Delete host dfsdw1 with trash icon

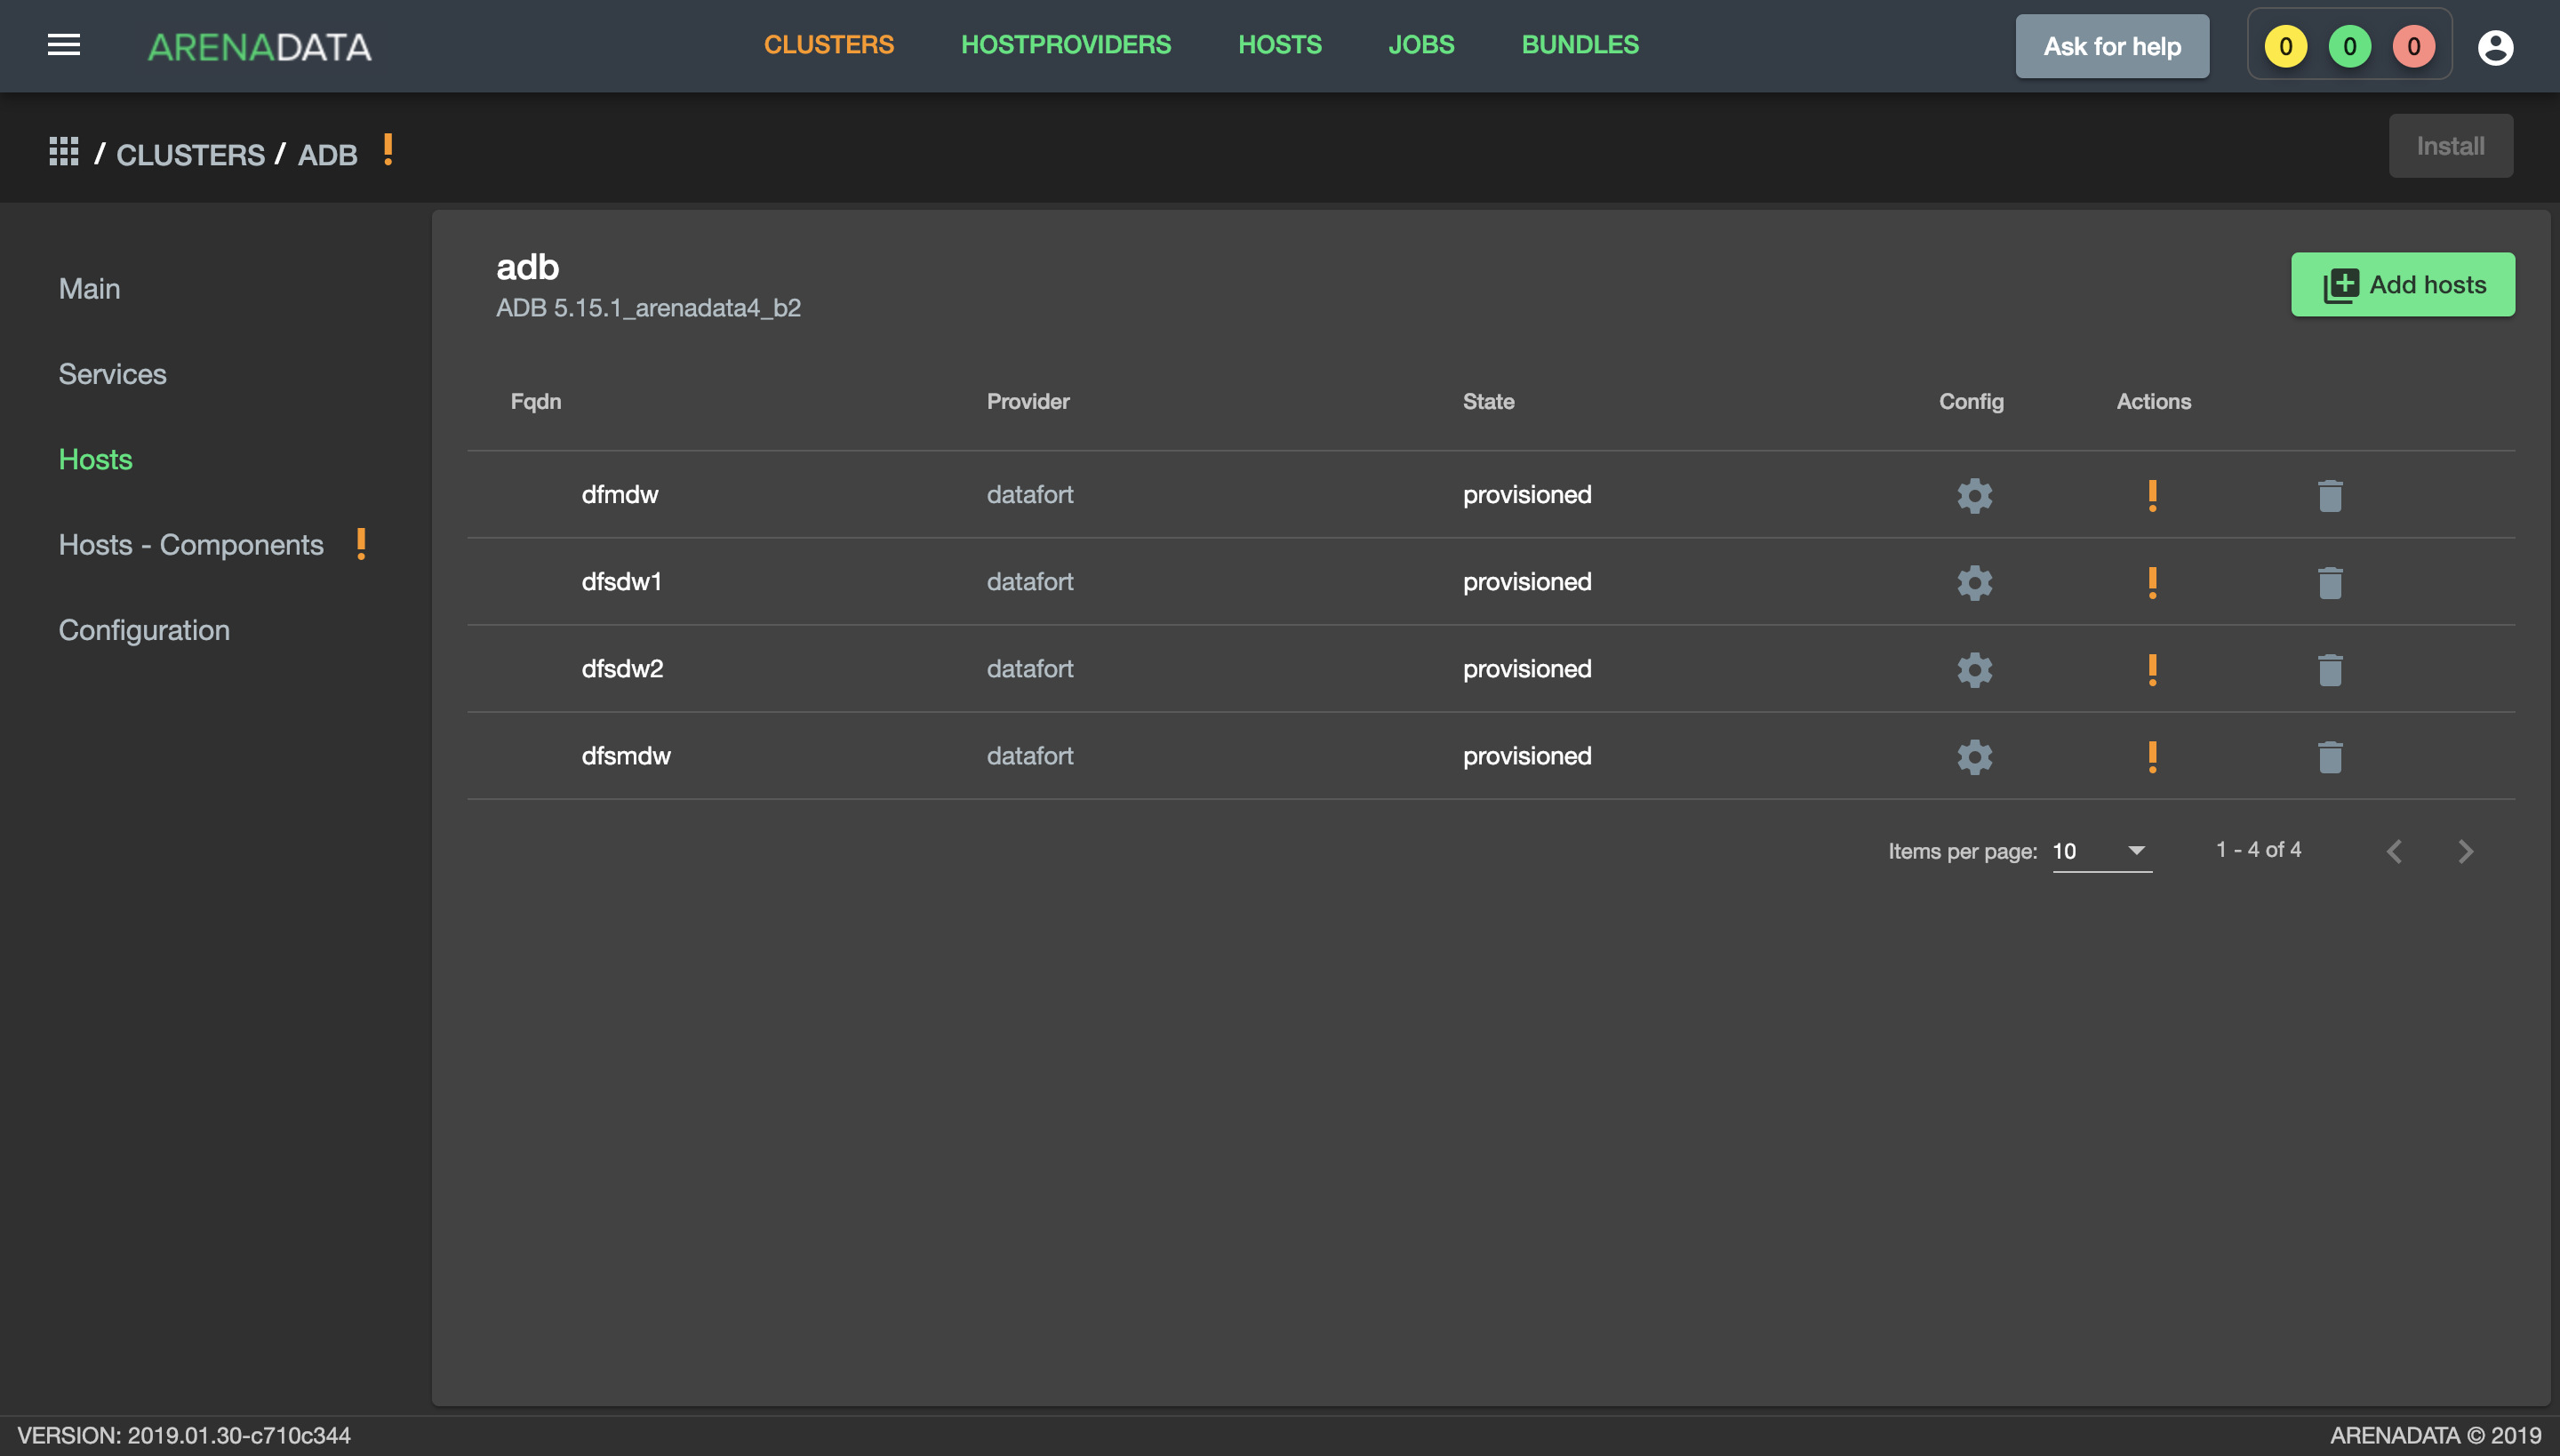tap(2330, 582)
